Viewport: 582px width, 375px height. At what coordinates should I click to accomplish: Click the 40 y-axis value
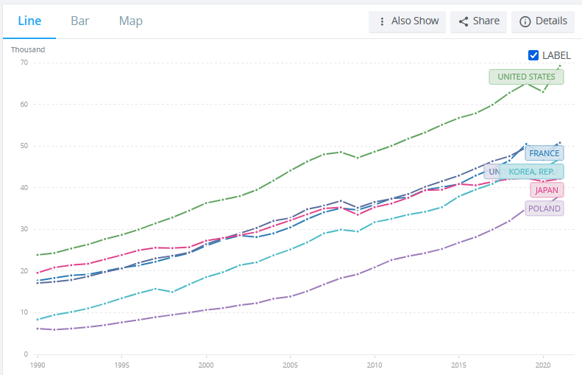pos(24,188)
